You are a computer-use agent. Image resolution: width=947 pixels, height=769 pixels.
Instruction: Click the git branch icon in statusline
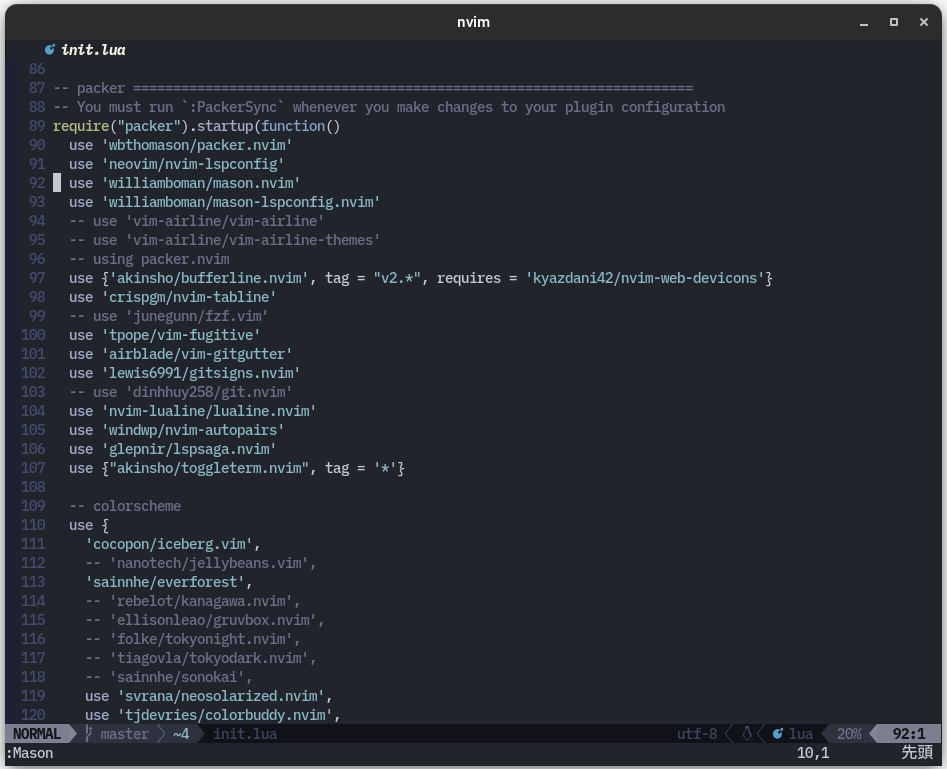tap(89, 734)
